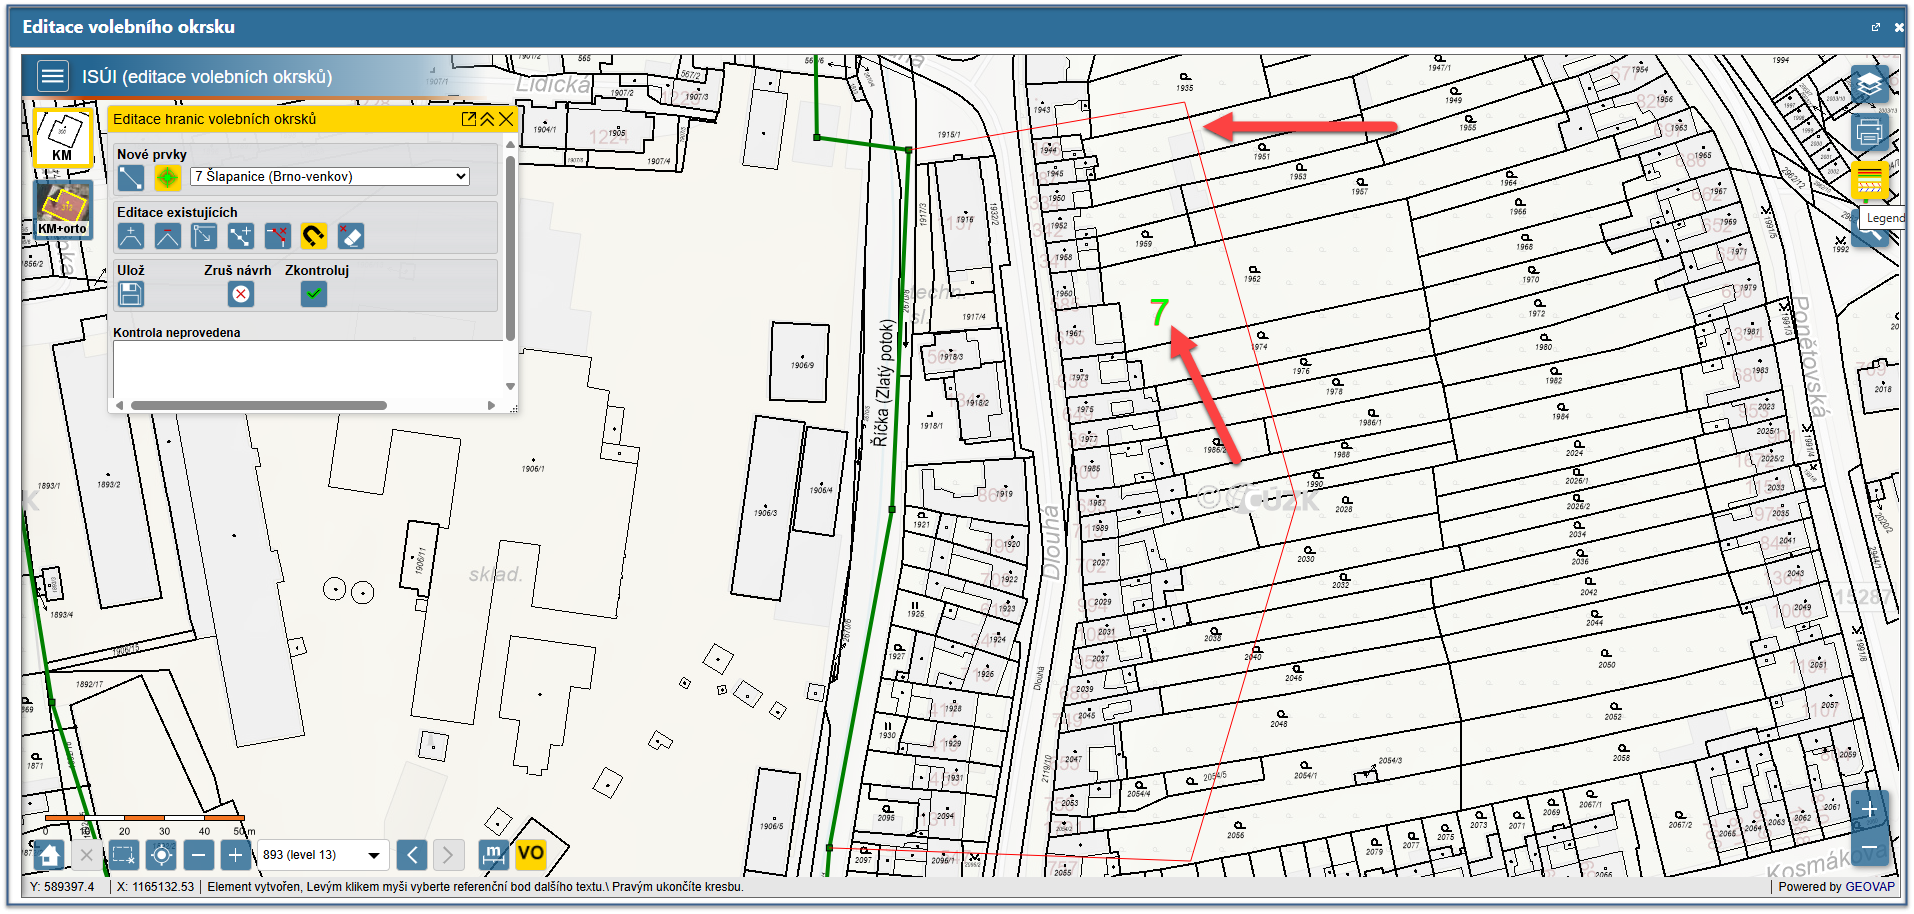Switch to the KM basemap
Screen dimensions: 1914x914
tap(62, 137)
